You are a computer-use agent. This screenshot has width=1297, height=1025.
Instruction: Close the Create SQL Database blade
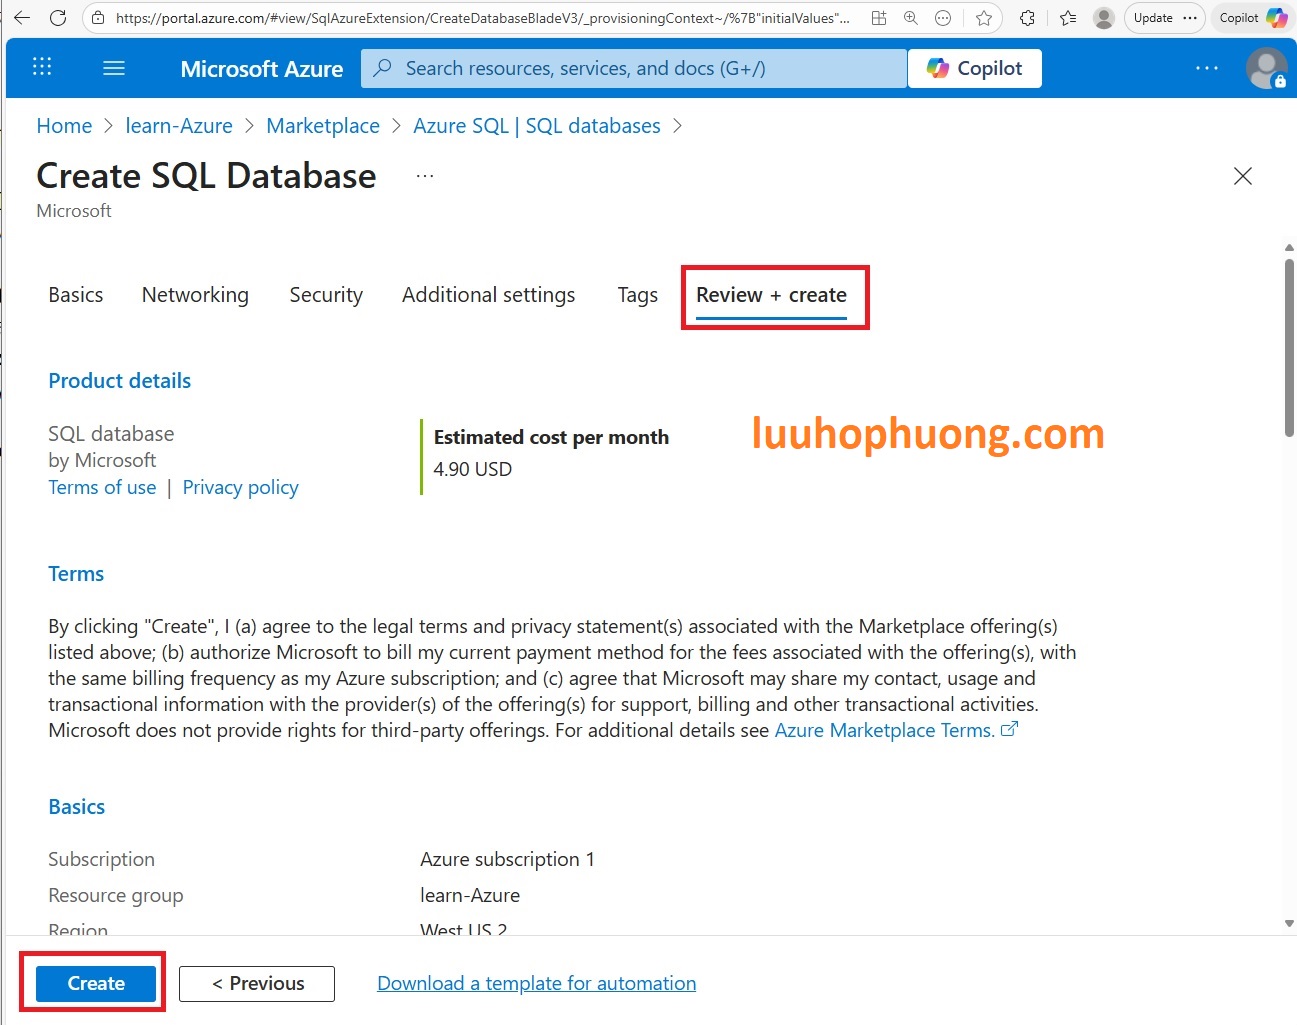(x=1243, y=176)
